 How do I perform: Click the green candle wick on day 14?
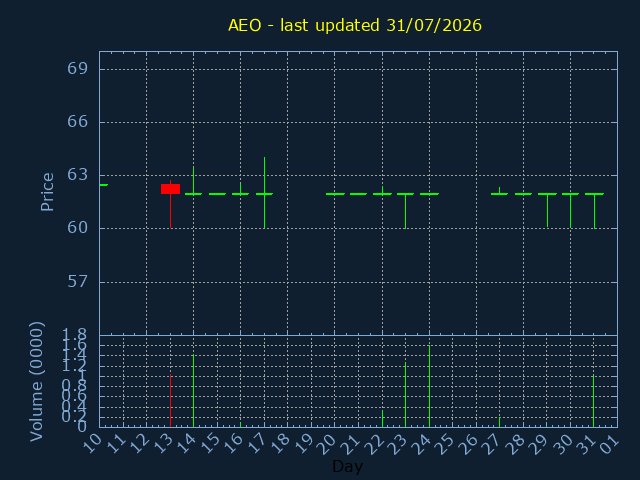point(193,180)
